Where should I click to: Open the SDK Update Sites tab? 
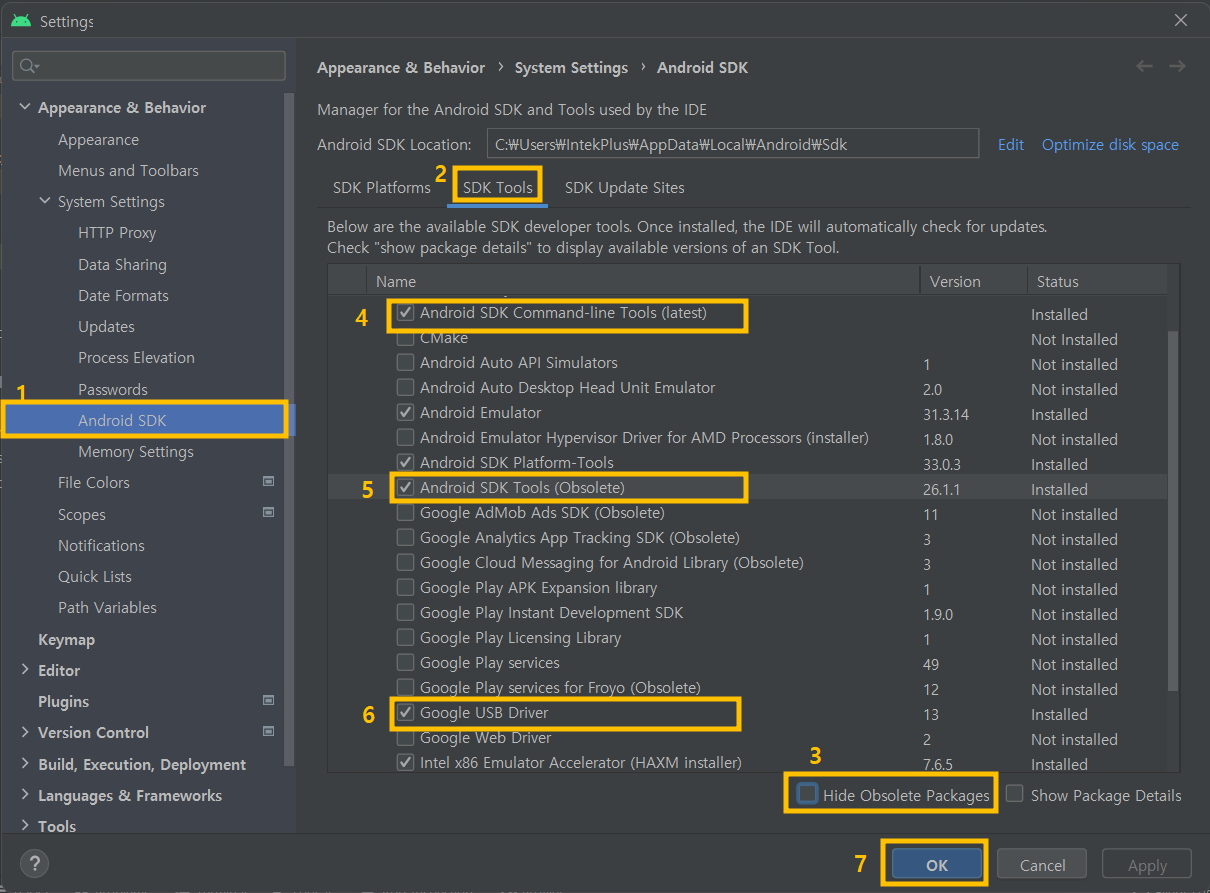[x=624, y=187]
